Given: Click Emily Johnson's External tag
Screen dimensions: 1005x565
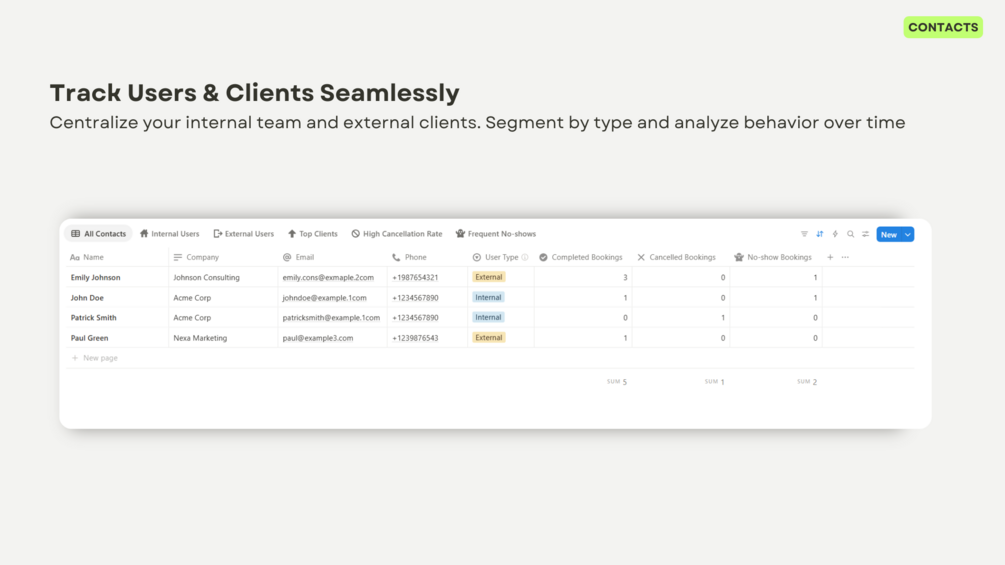Looking at the screenshot, I should click(x=488, y=277).
